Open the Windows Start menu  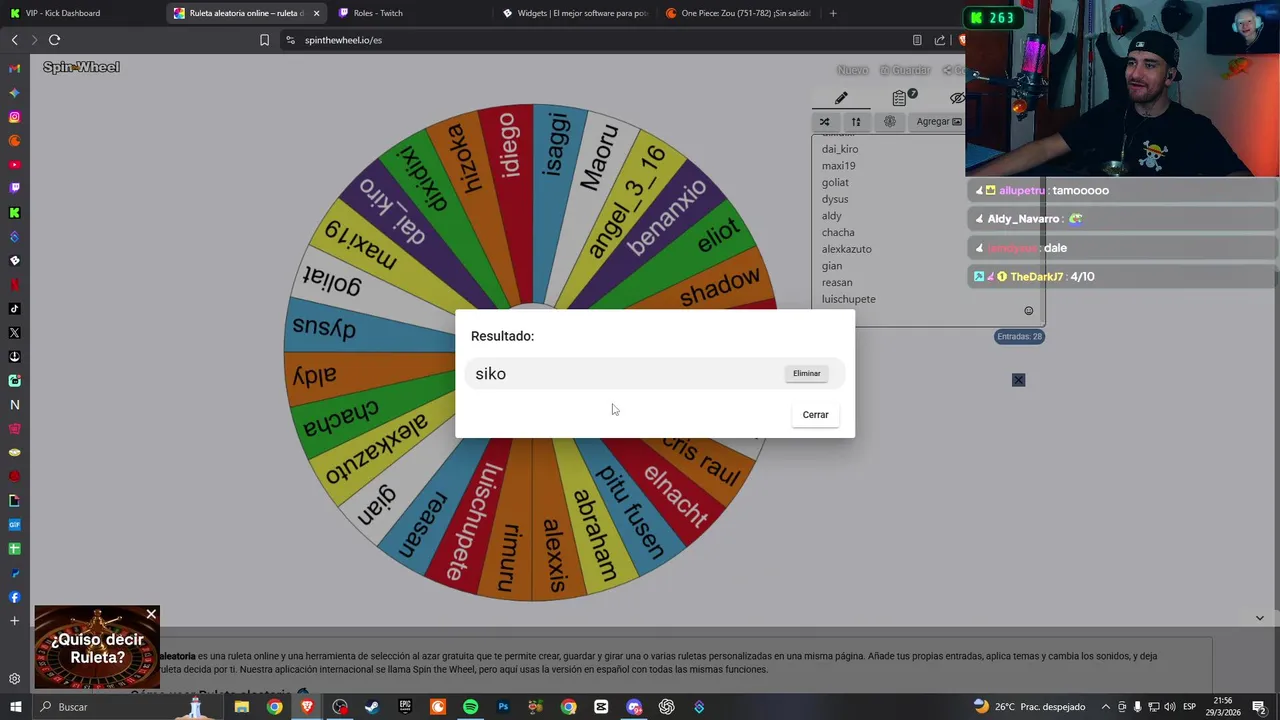pos(15,707)
